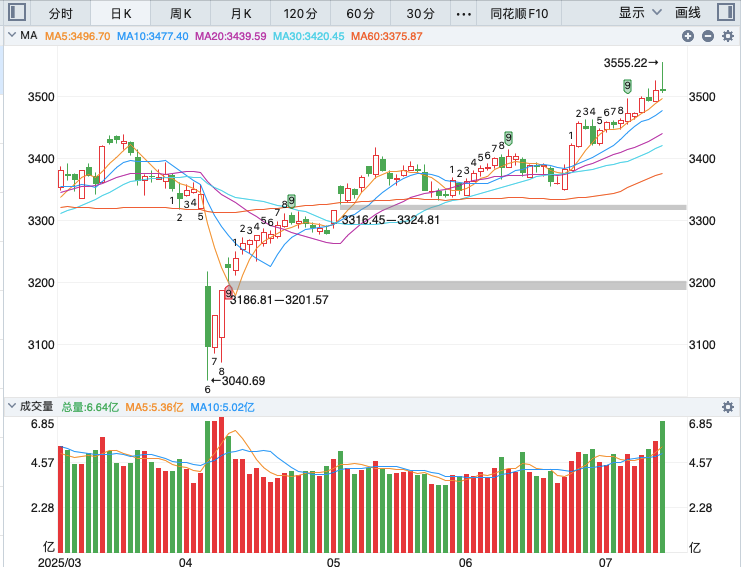Image resolution: width=741 pixels, height=567 pixels.
Task: Open the 30分 chart tab
Action: [x=421, y=13]
